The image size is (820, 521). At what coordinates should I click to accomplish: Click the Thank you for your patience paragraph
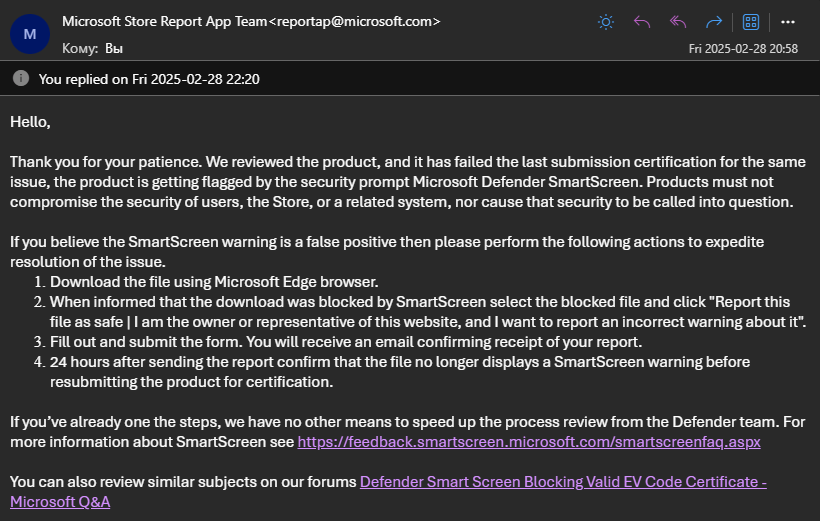pyautogui.click(x=408, y=182)
